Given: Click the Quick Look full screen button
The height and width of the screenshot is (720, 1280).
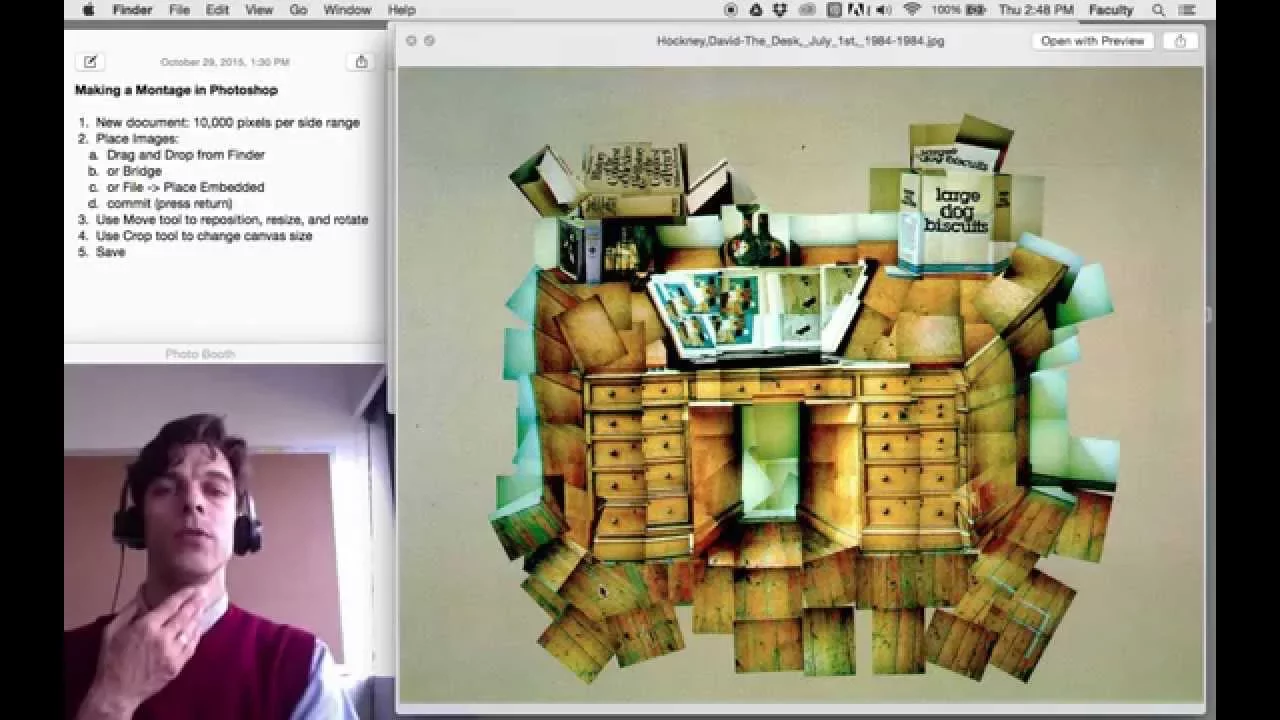Looking at the screenshot, I should (x=429, y=41).
